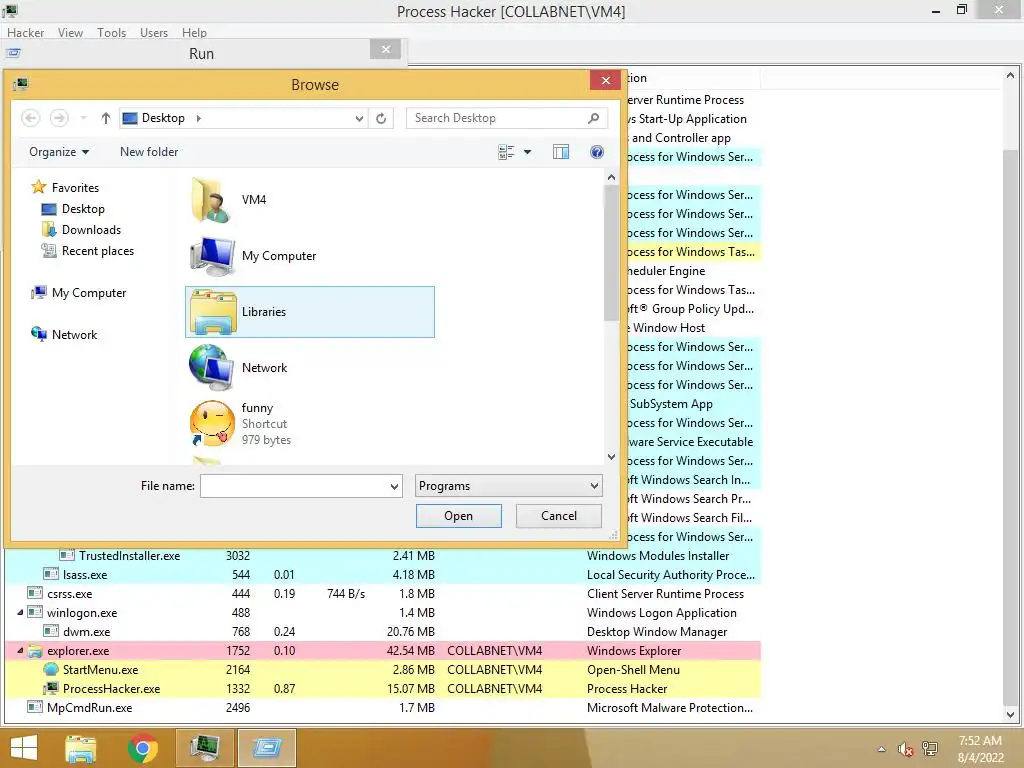1024x768 pixels.
Task: Go forward in Browse dialog navigation
Action: tap(59, 118)
